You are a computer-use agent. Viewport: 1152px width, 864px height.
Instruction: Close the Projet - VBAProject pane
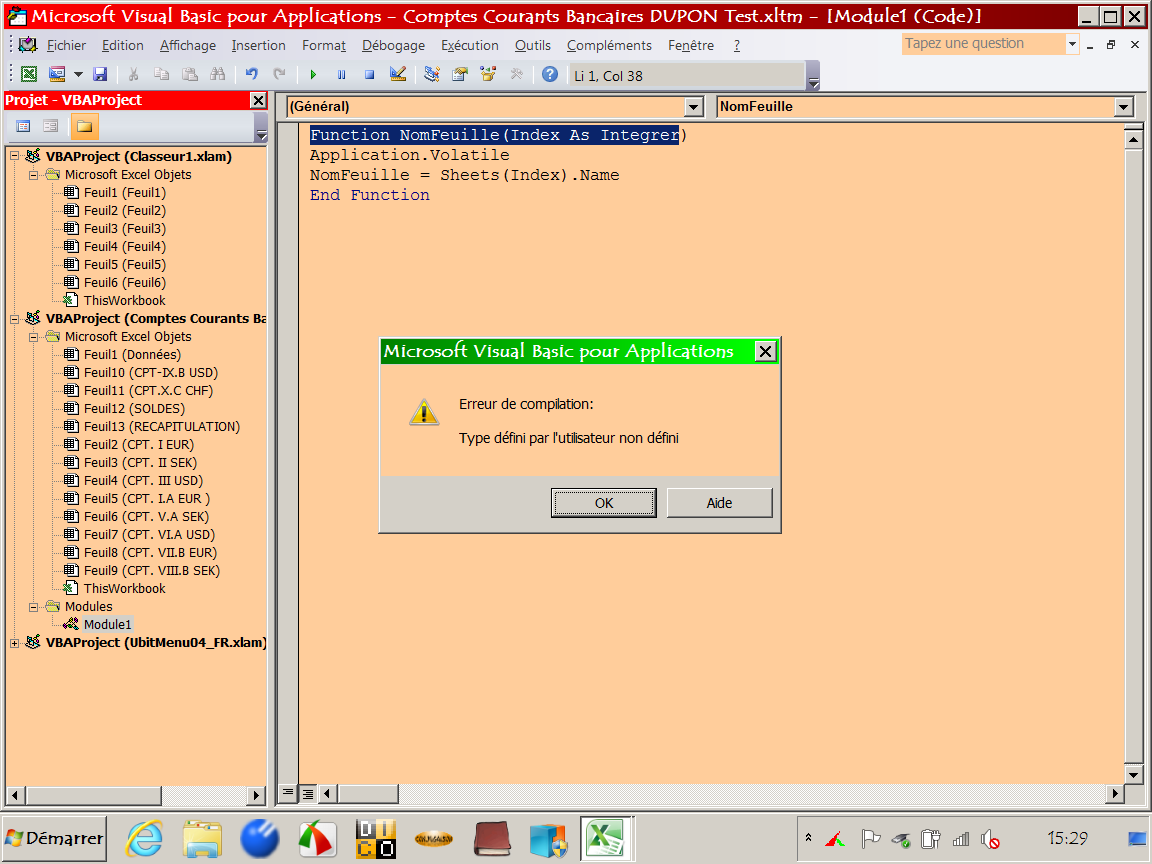(258, 100)
